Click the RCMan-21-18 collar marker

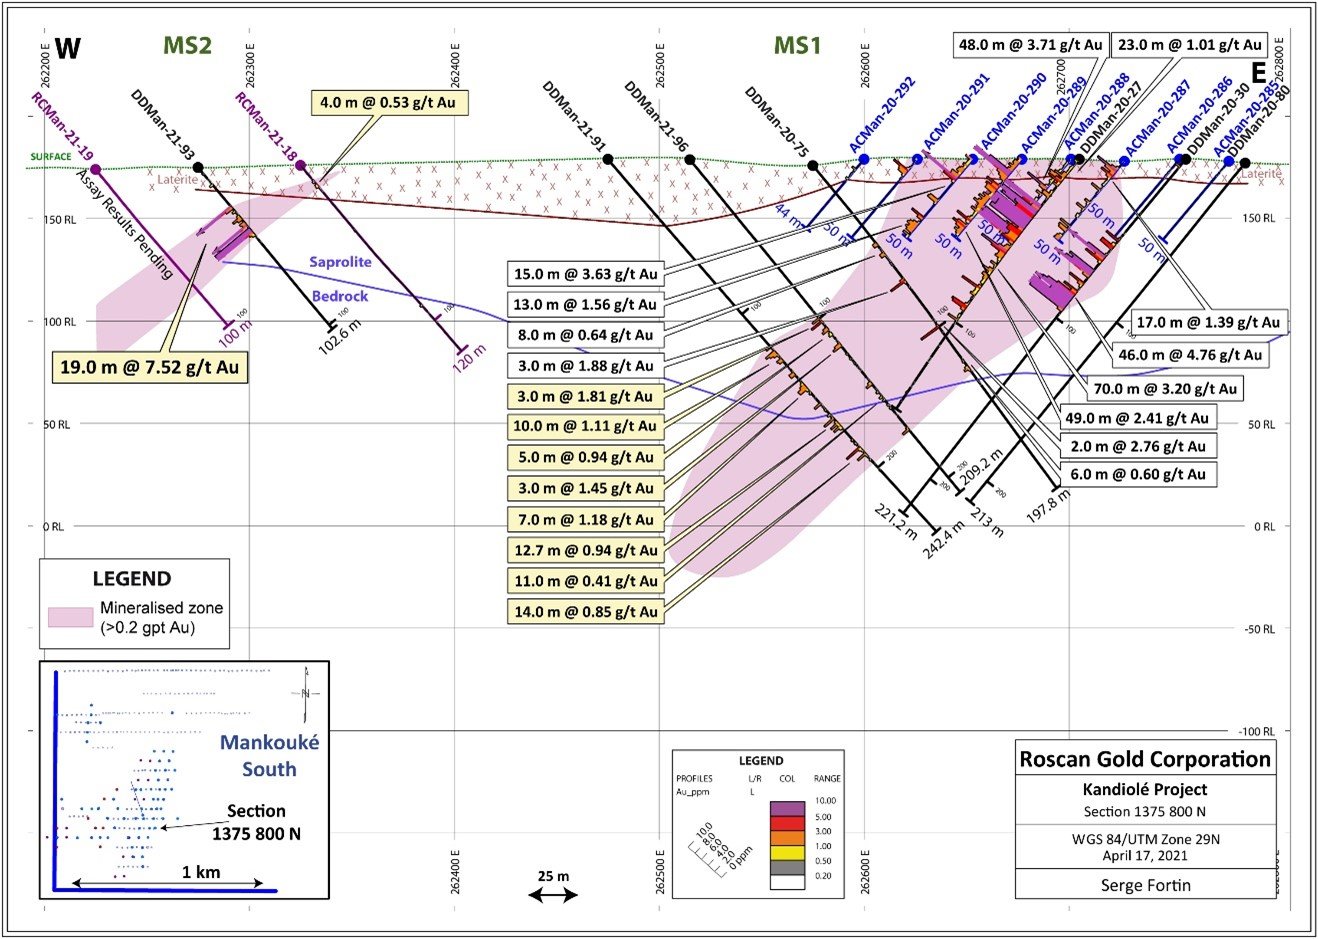(300, 165)
